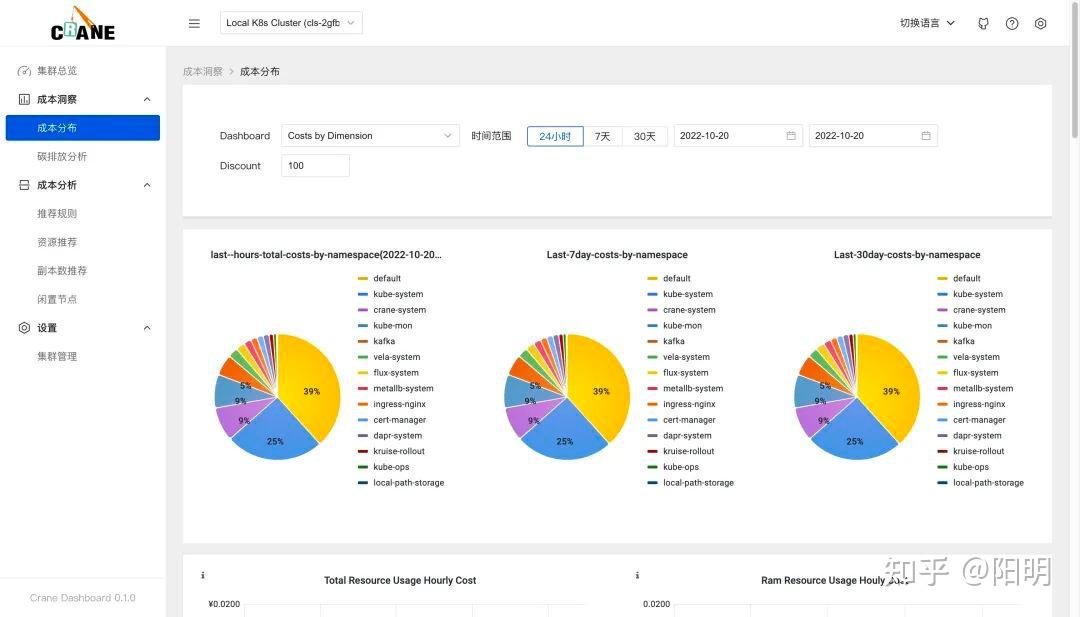Toggle the hamburger sidebar menu icon
Screen dimensions: 1080x617
click(x=194, y=23)
